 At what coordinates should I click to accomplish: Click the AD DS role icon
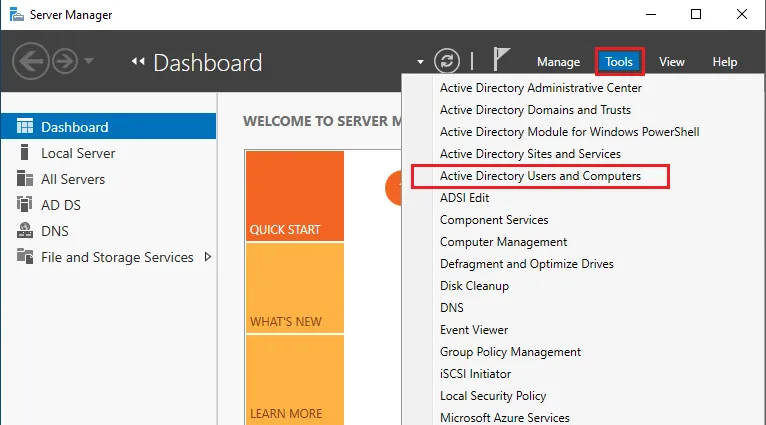(24, 204)
